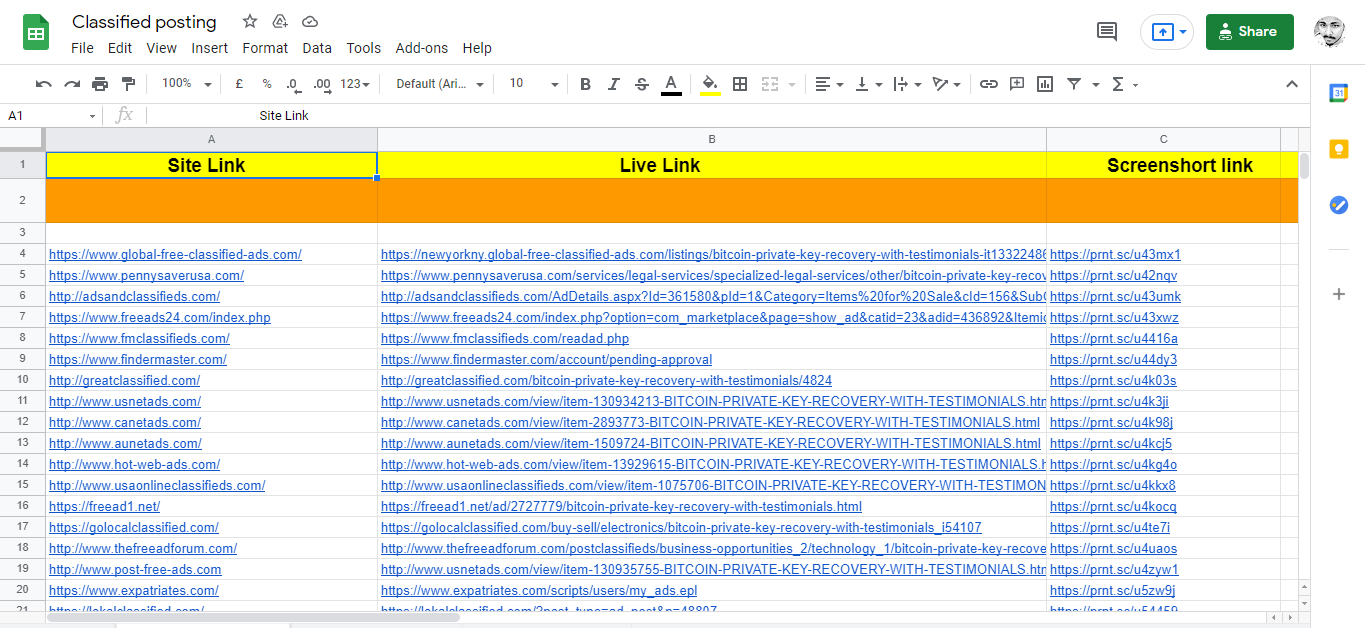Insert a comment
Viewport: 1365px width, 628px height.
(1017, 84)
